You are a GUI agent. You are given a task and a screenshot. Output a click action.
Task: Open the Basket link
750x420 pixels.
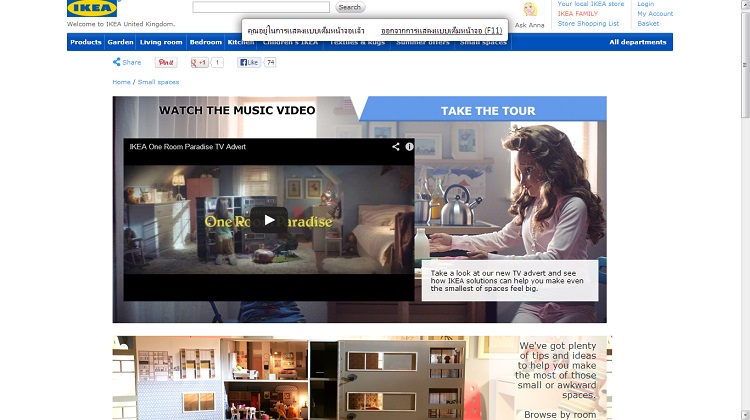(x=648, y=23)
